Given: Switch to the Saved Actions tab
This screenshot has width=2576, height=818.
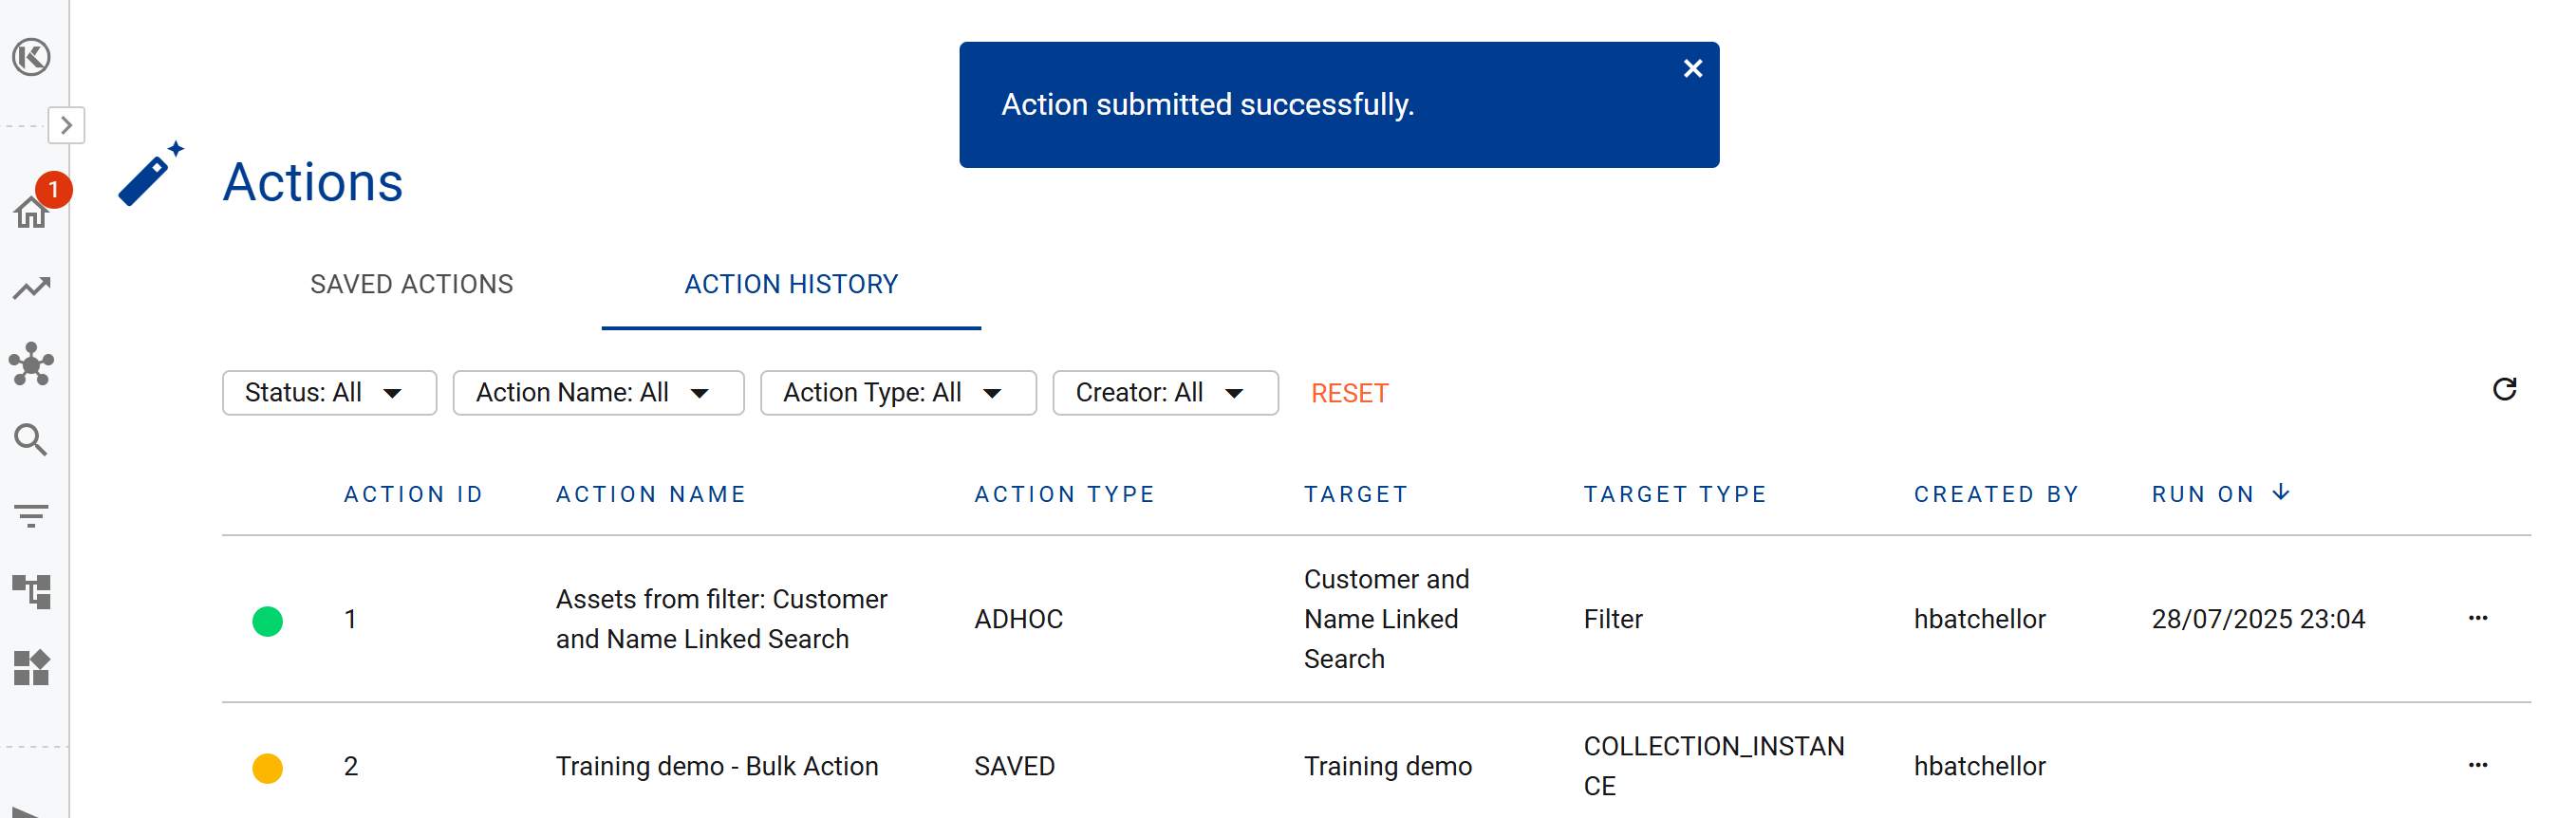Looking at the screenshot, I should [x=411, y=285].
